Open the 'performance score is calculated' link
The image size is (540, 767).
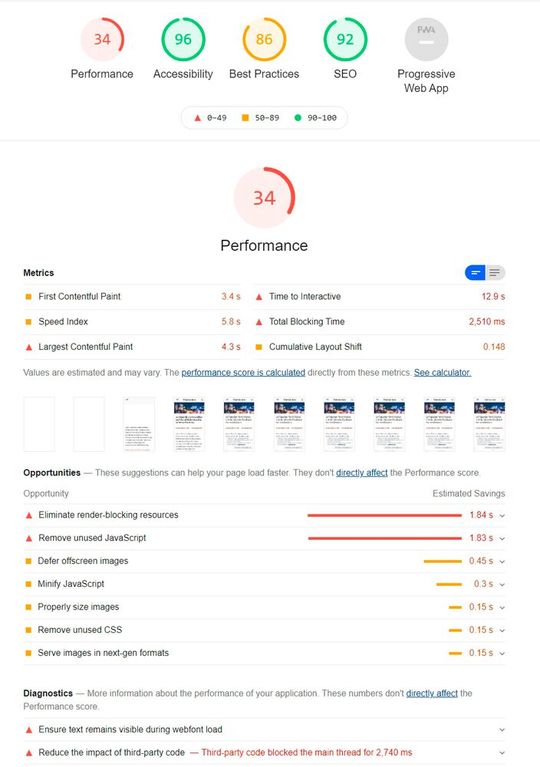pos(243,372)
